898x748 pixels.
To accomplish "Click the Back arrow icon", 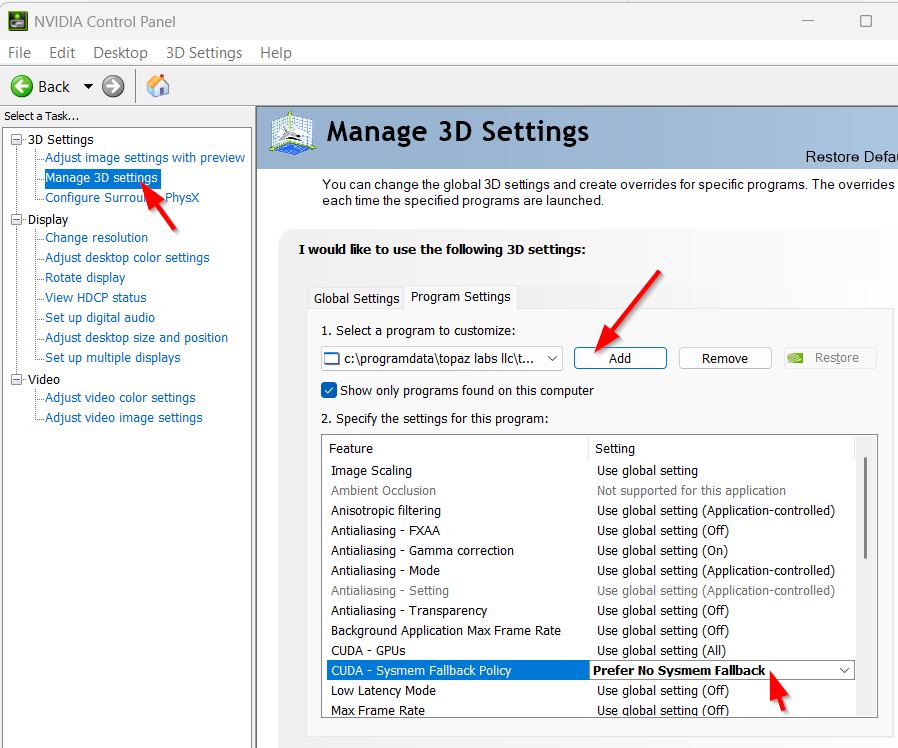I will [x=23, y=86].
